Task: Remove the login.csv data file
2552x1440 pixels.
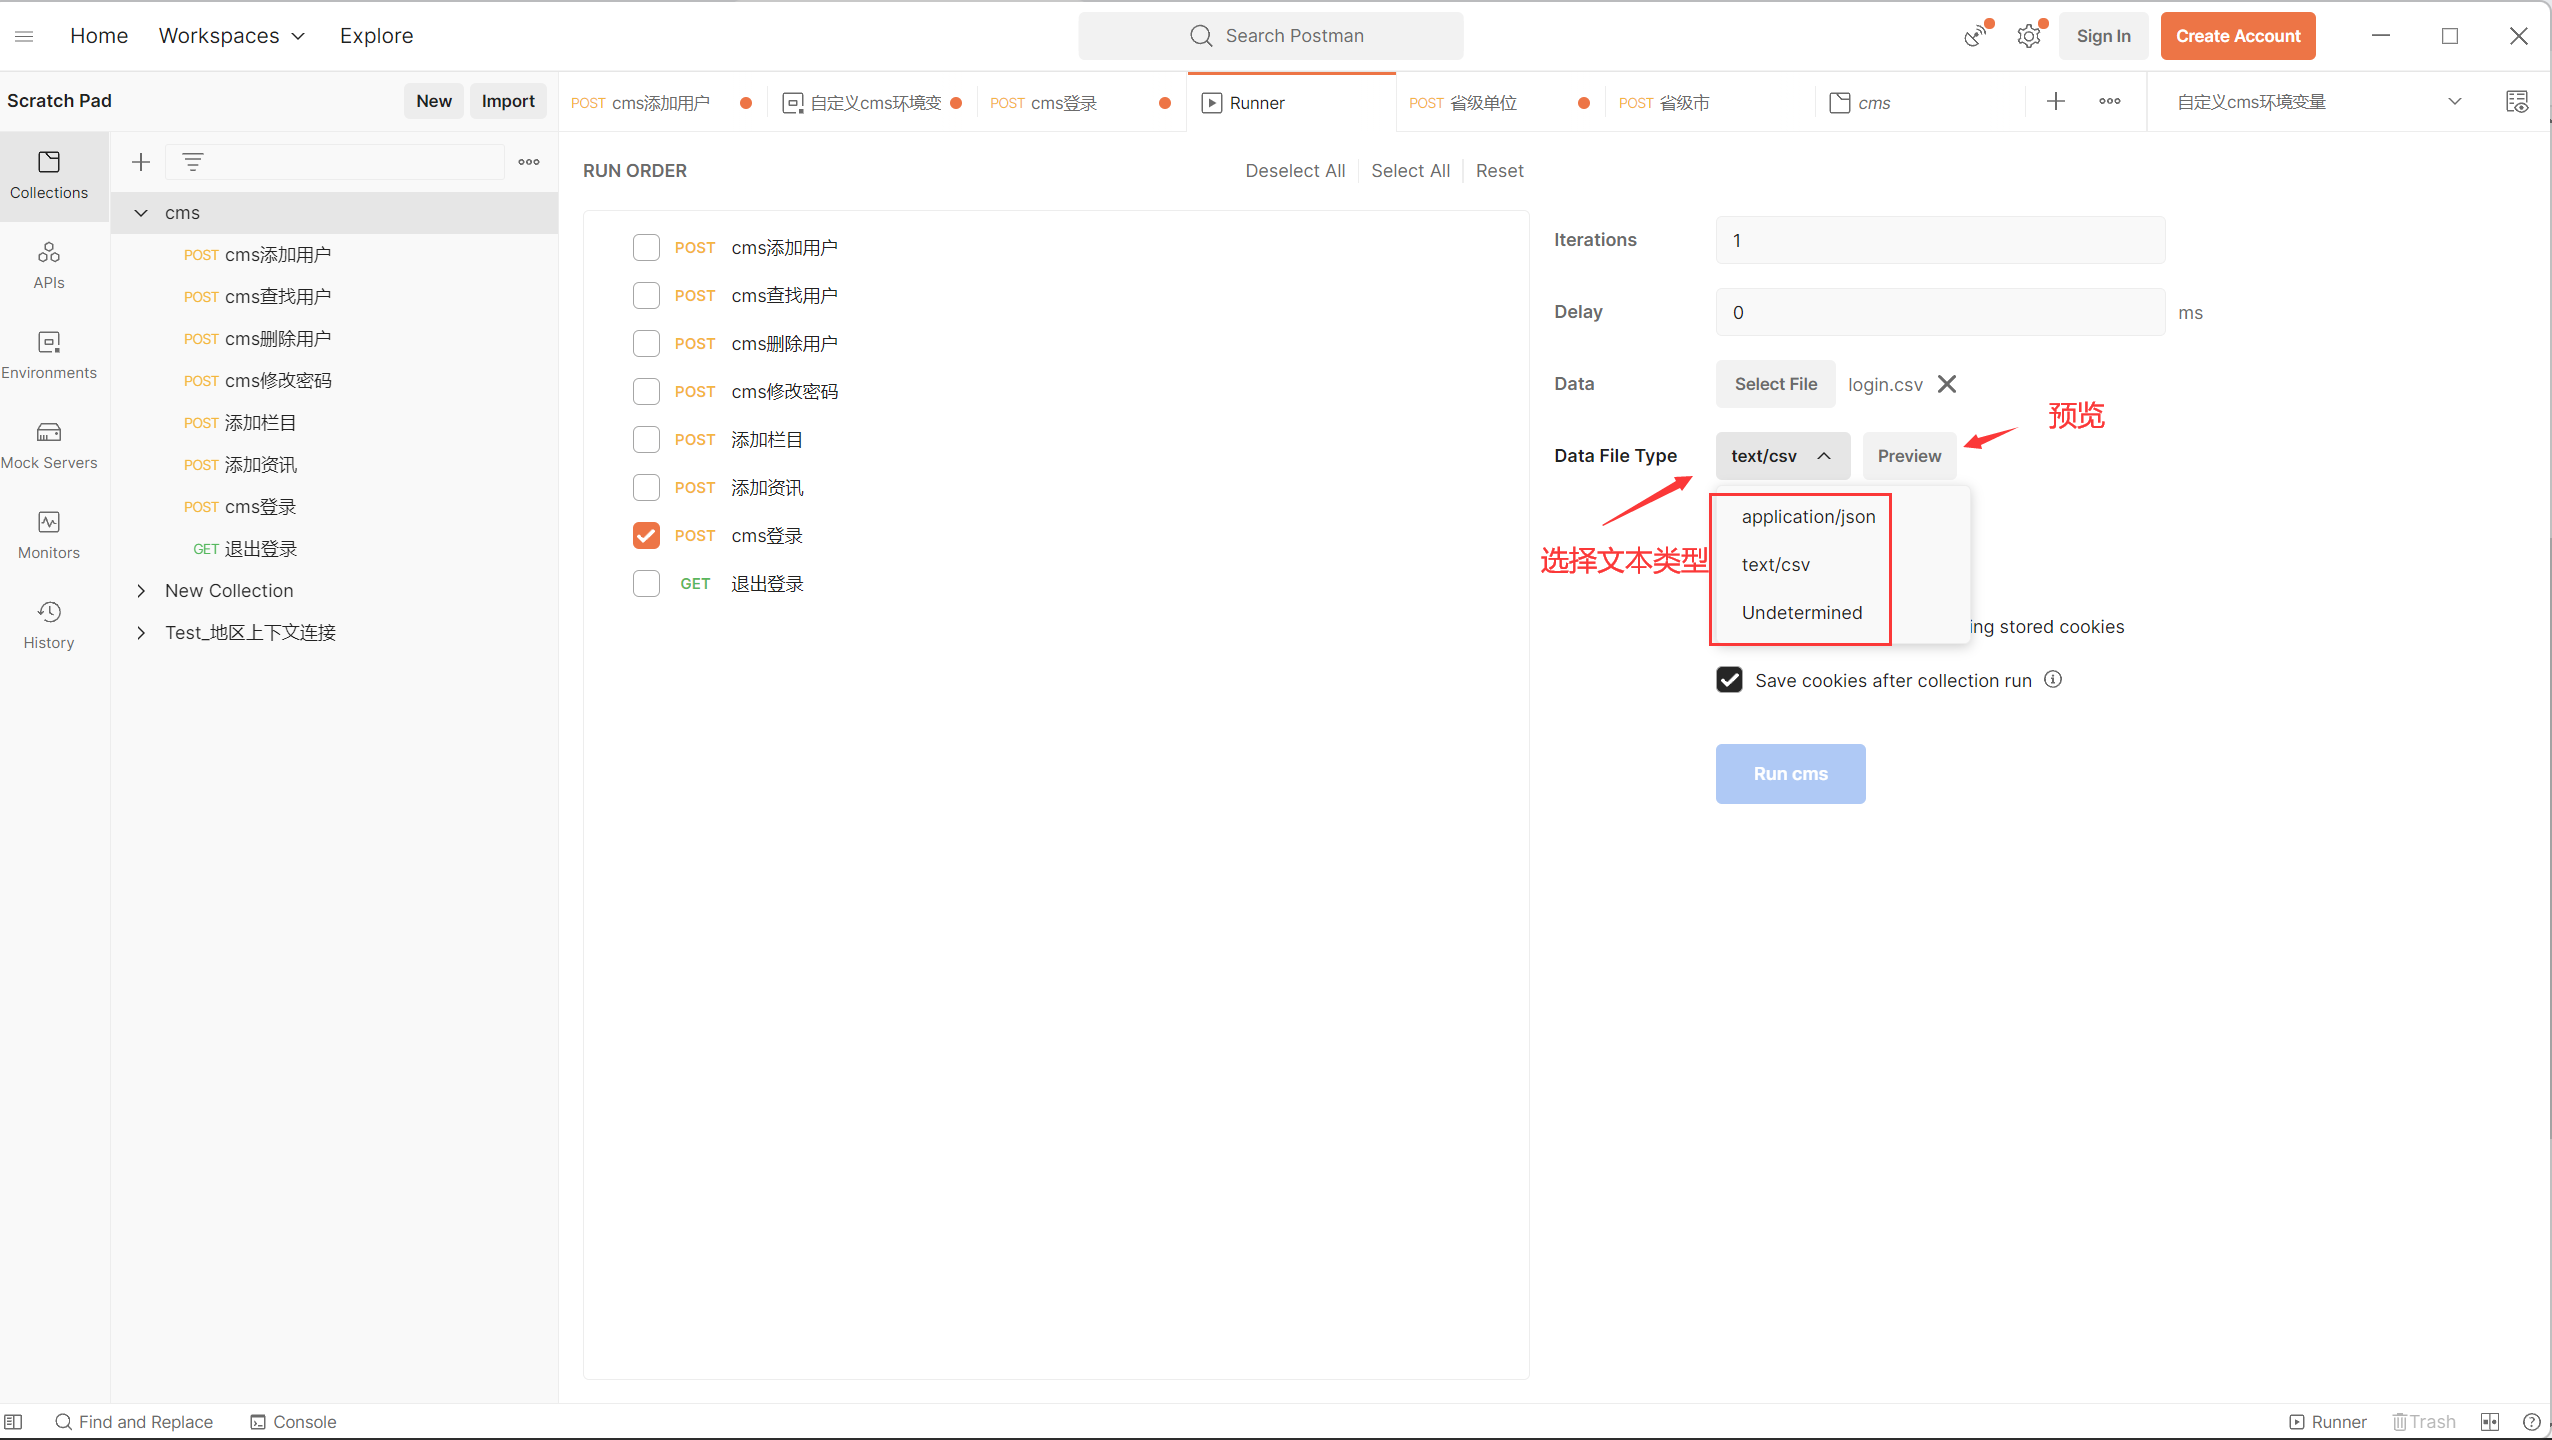Action: coord(1946,384)
